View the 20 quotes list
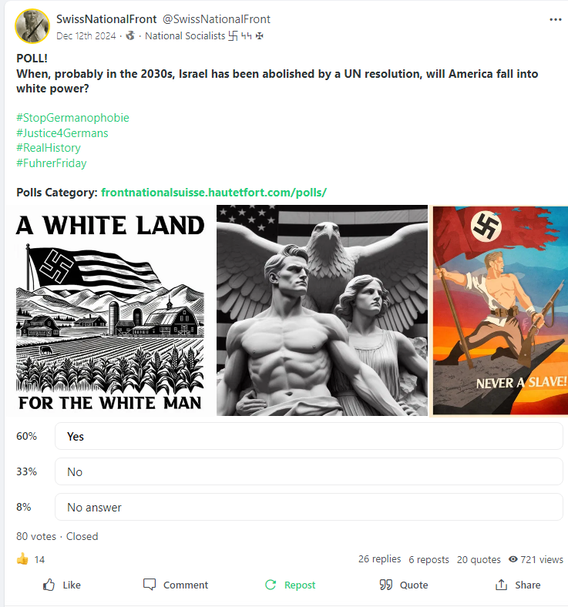The height and width of the screenshot is (607, 568). coord(479,559)
